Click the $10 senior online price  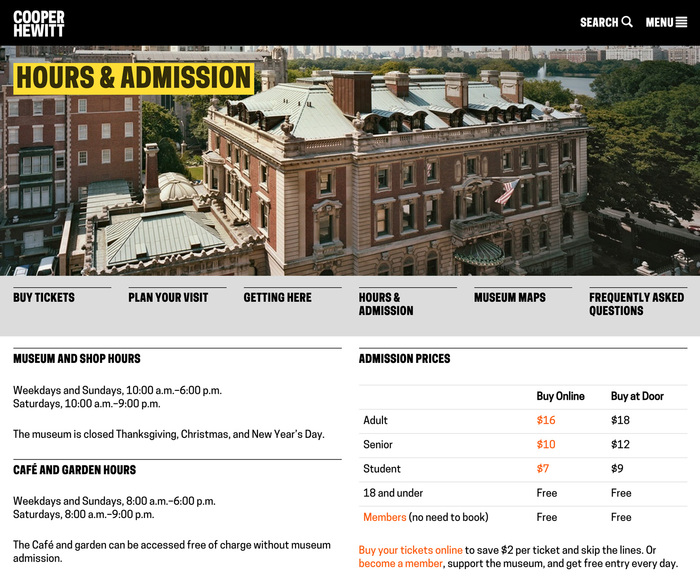point(546,444)
